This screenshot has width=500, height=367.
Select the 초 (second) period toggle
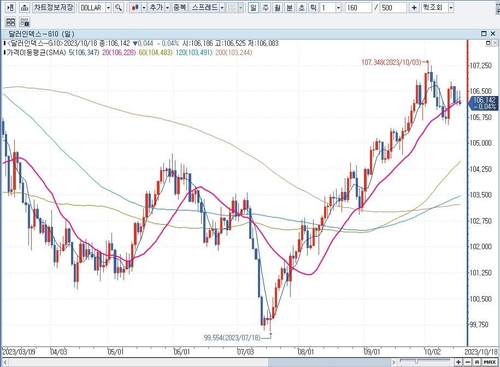click(301, 7)
